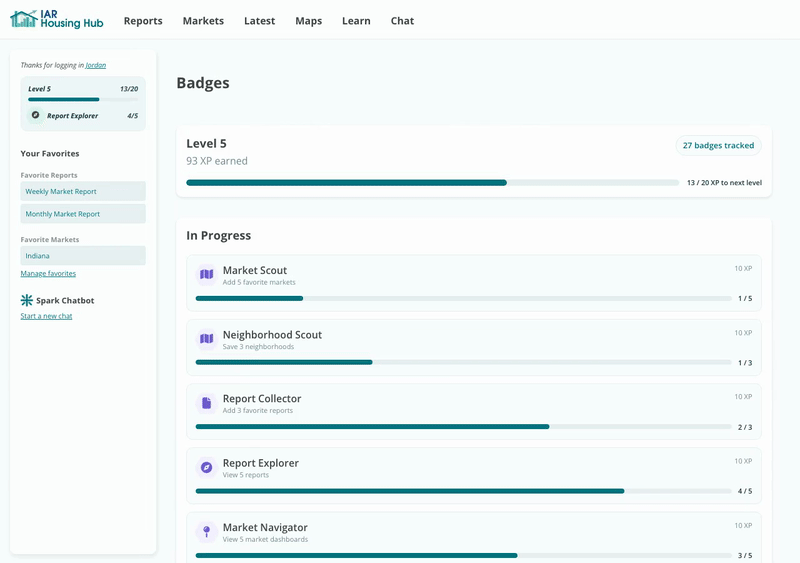
Task: Click the 10 XP label on Market Scout
Action: coord(743,268)
